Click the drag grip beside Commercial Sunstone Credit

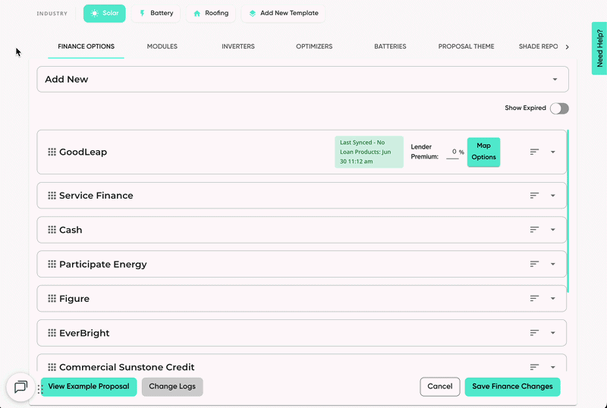52,367
